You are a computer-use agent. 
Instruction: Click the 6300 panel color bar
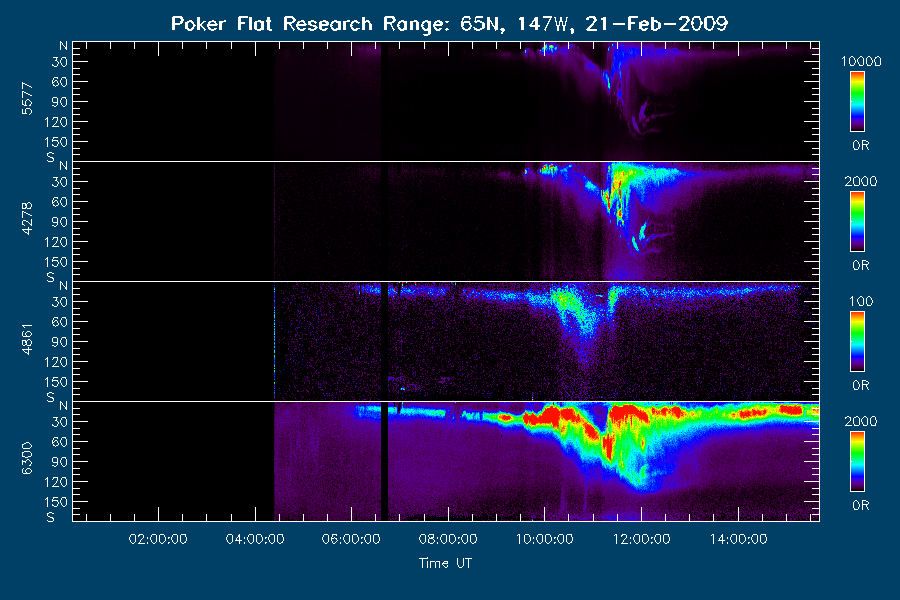858,462
